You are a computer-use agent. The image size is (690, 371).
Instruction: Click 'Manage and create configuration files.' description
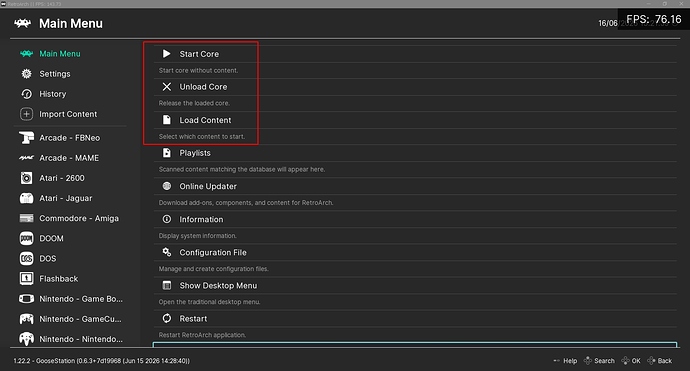point(213,269)
